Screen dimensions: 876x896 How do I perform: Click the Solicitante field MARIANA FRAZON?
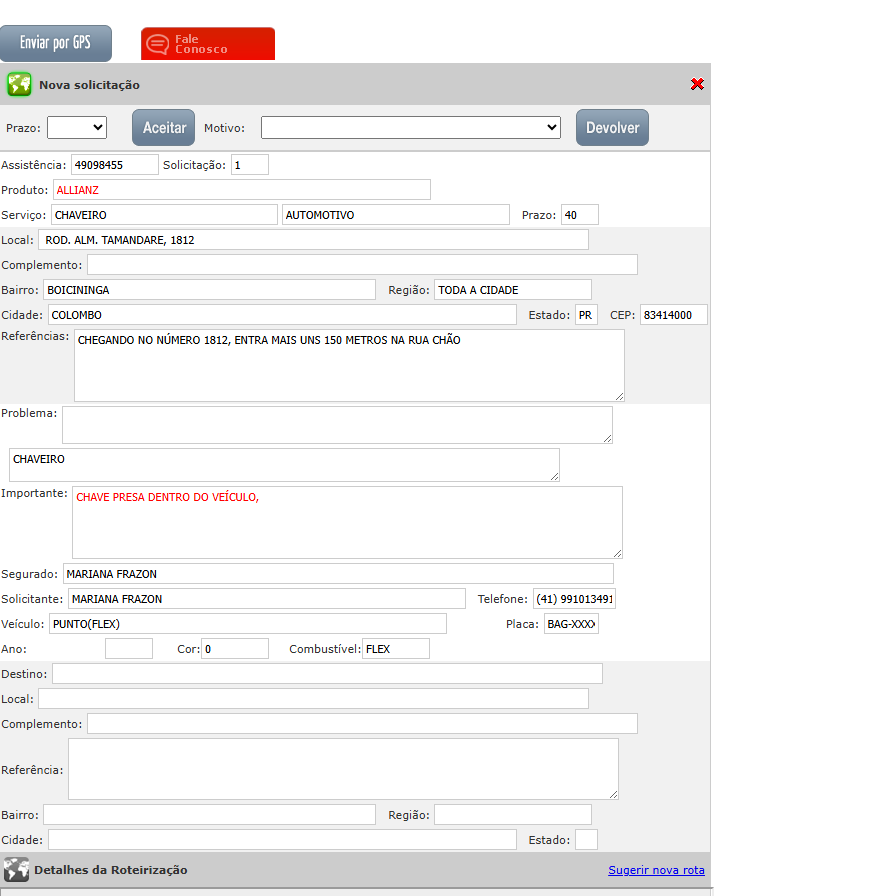click(x=267, y=599)
